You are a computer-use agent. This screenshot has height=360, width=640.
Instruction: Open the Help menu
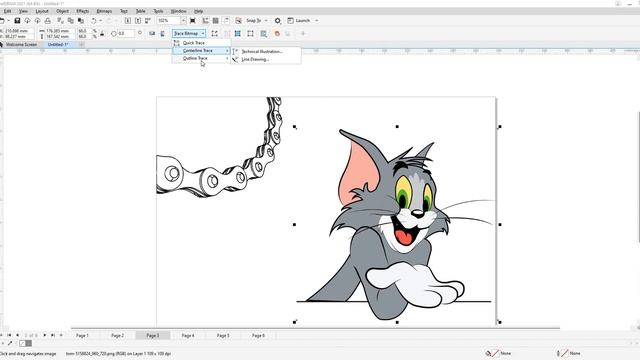[198, 11]
